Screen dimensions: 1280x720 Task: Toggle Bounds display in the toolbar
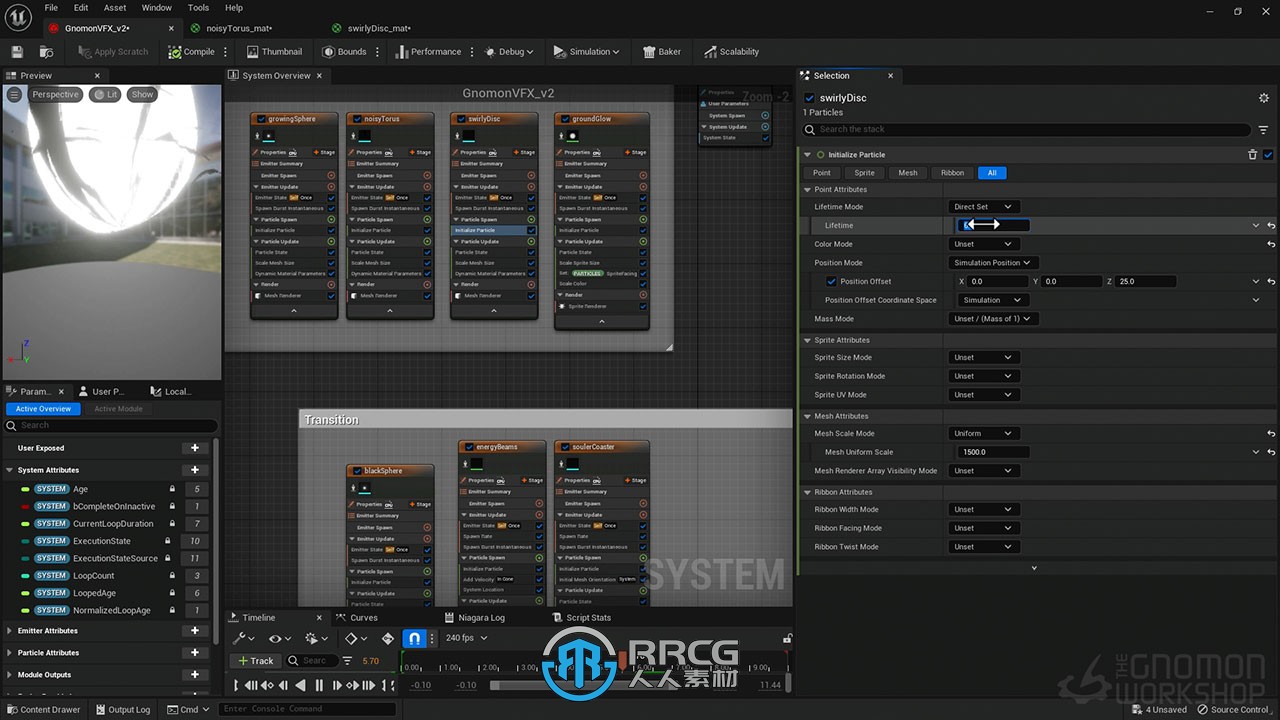pos(345,52)
